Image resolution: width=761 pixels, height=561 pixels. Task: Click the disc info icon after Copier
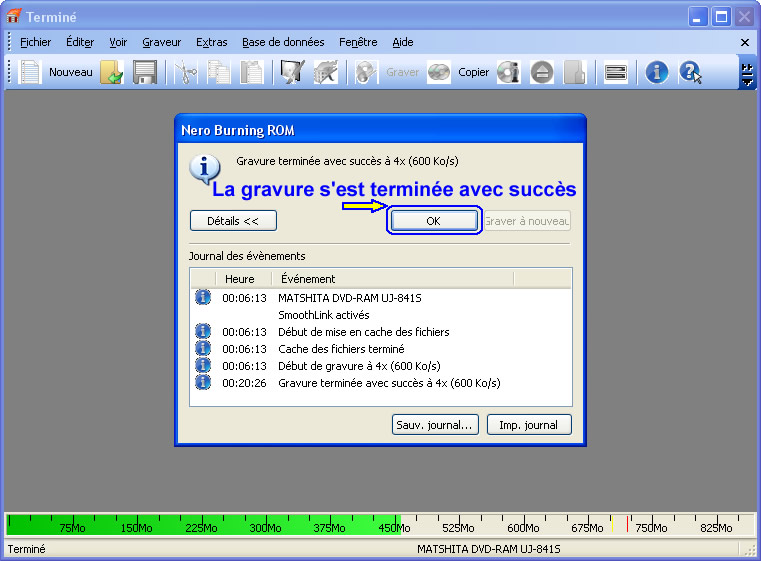509,72
